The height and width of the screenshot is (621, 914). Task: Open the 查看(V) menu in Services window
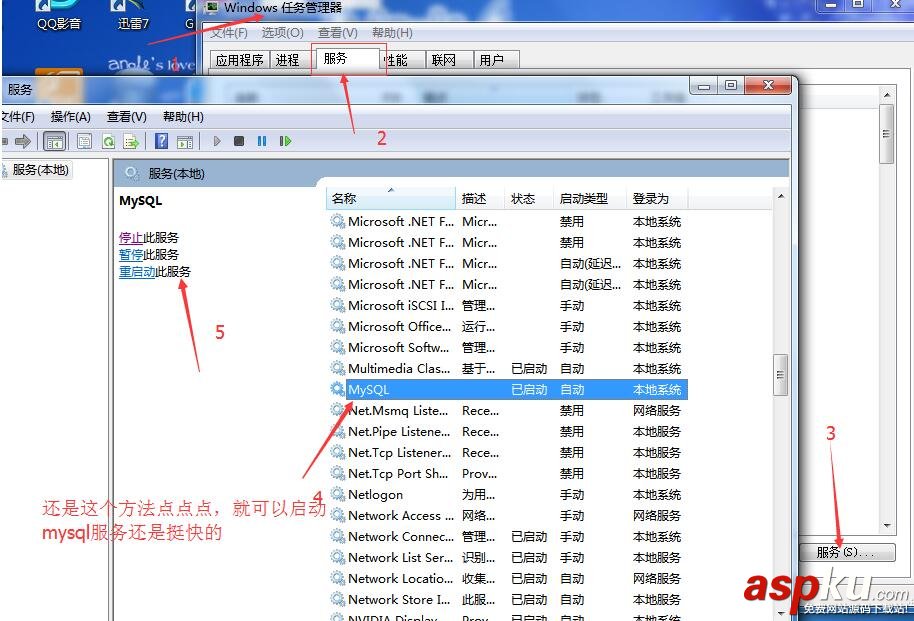126,117
